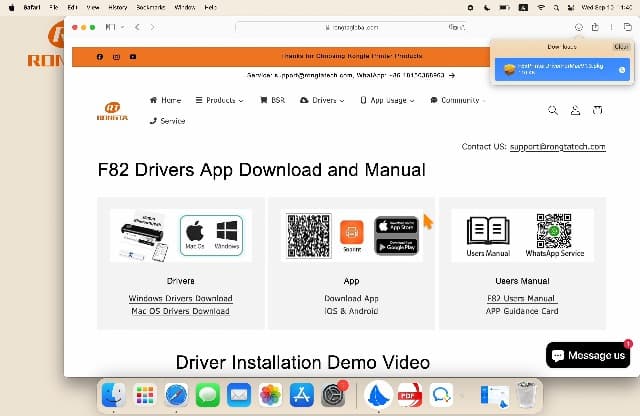Open Launchpad from the Dock
Viewport: 640px width, 416px height.
(x=145, y=395)
